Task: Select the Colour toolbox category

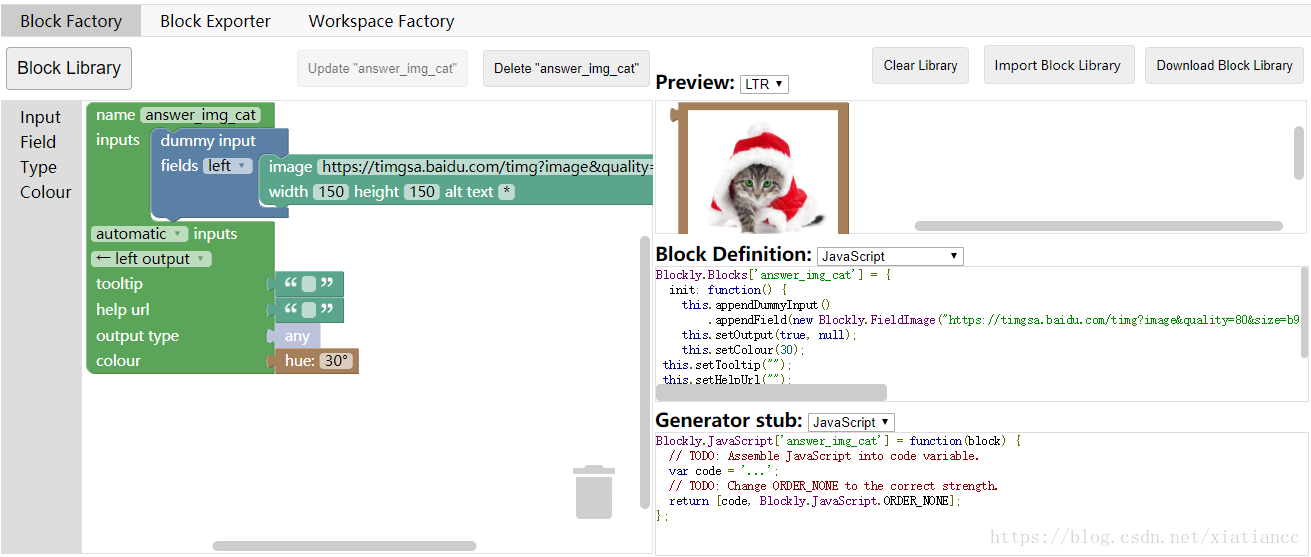Action: (45, 192)
